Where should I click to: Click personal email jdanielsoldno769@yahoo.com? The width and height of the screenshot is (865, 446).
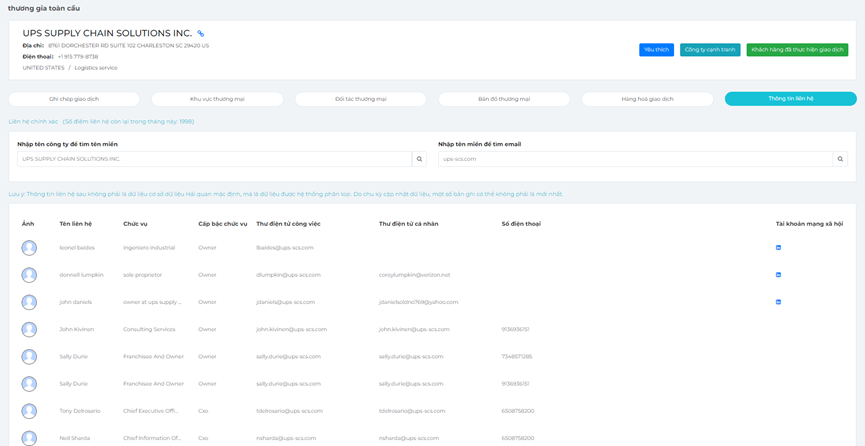(x=419, y=302)
